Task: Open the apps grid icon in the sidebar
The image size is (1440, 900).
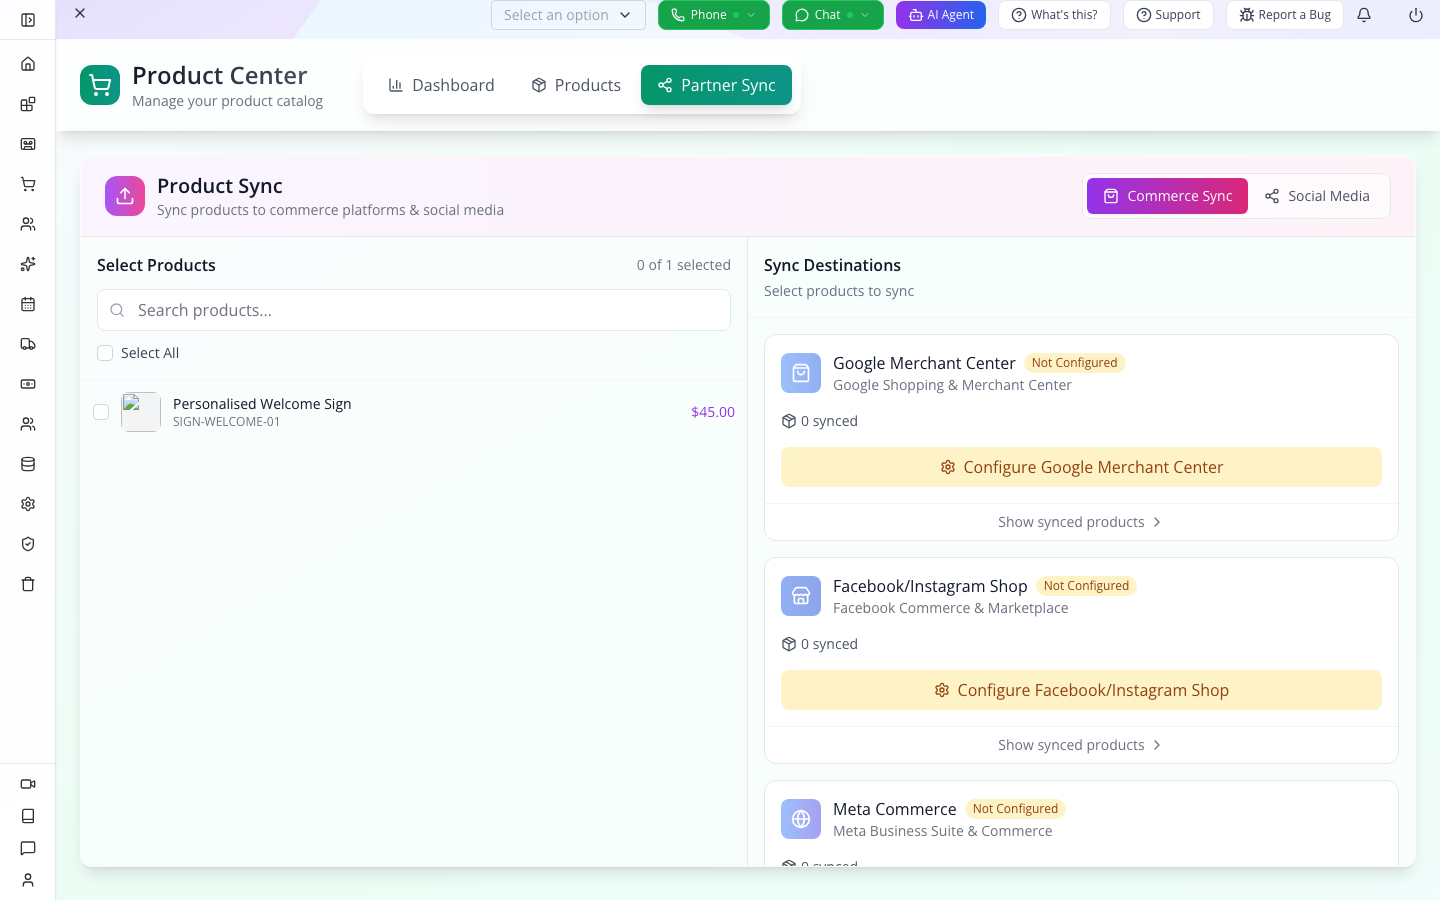Action: tap(28, 104)
